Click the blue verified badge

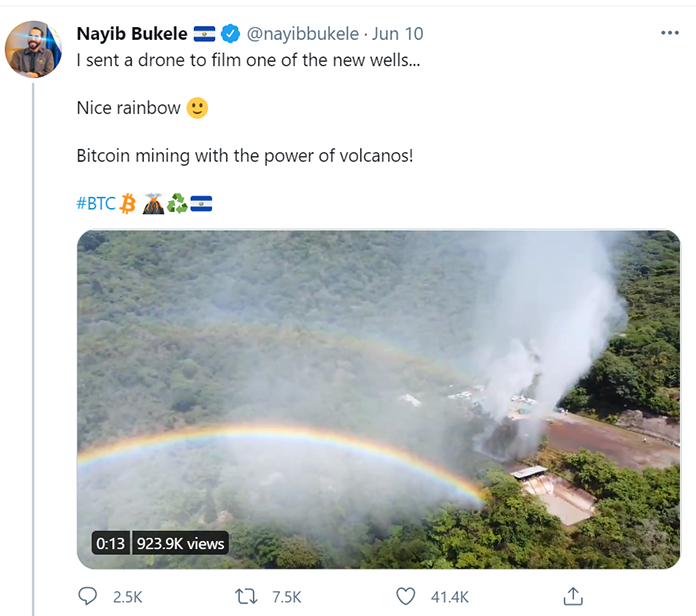230,35
